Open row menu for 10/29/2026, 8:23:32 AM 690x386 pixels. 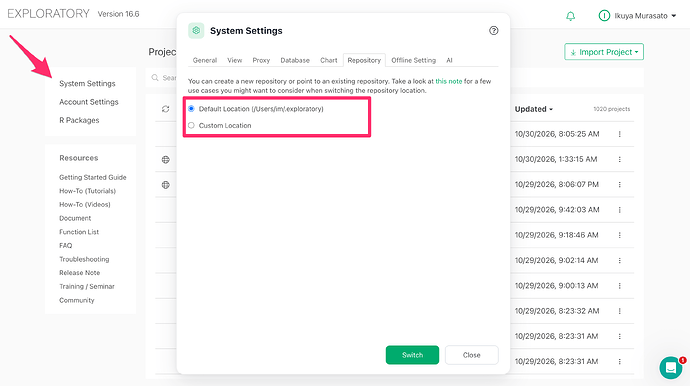619,311
